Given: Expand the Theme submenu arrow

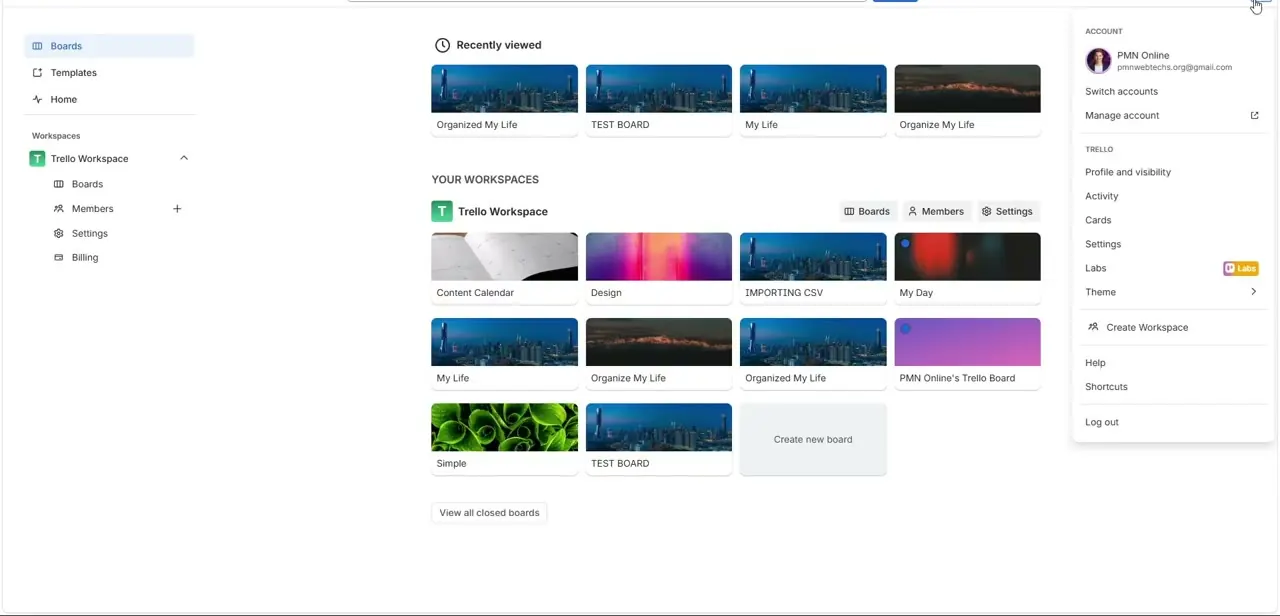Looking at the screenshot, I should 1253,292.
